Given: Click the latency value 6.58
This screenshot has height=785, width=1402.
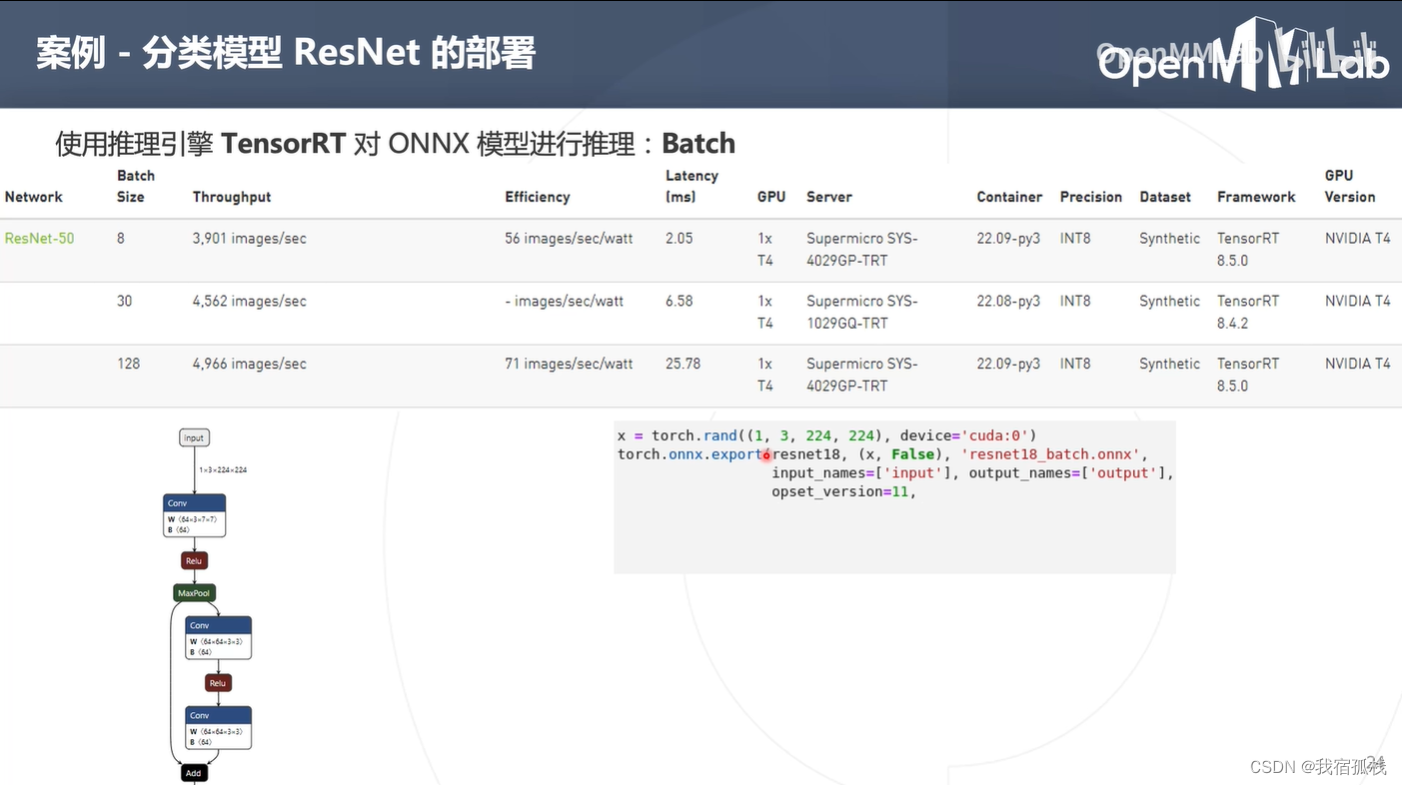Looking at the screenshot, I should point(679,301).
